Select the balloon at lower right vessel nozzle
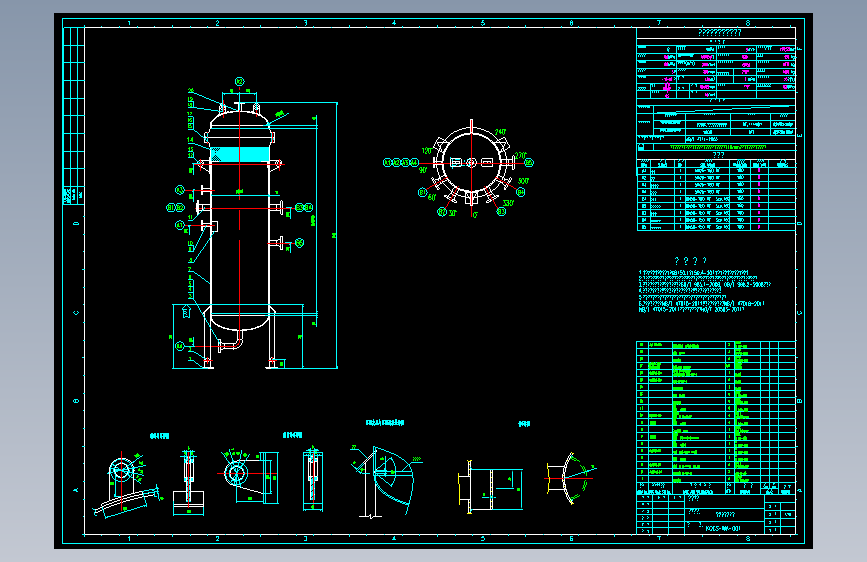This screenshot has height=562, width=867. [299, 243]
